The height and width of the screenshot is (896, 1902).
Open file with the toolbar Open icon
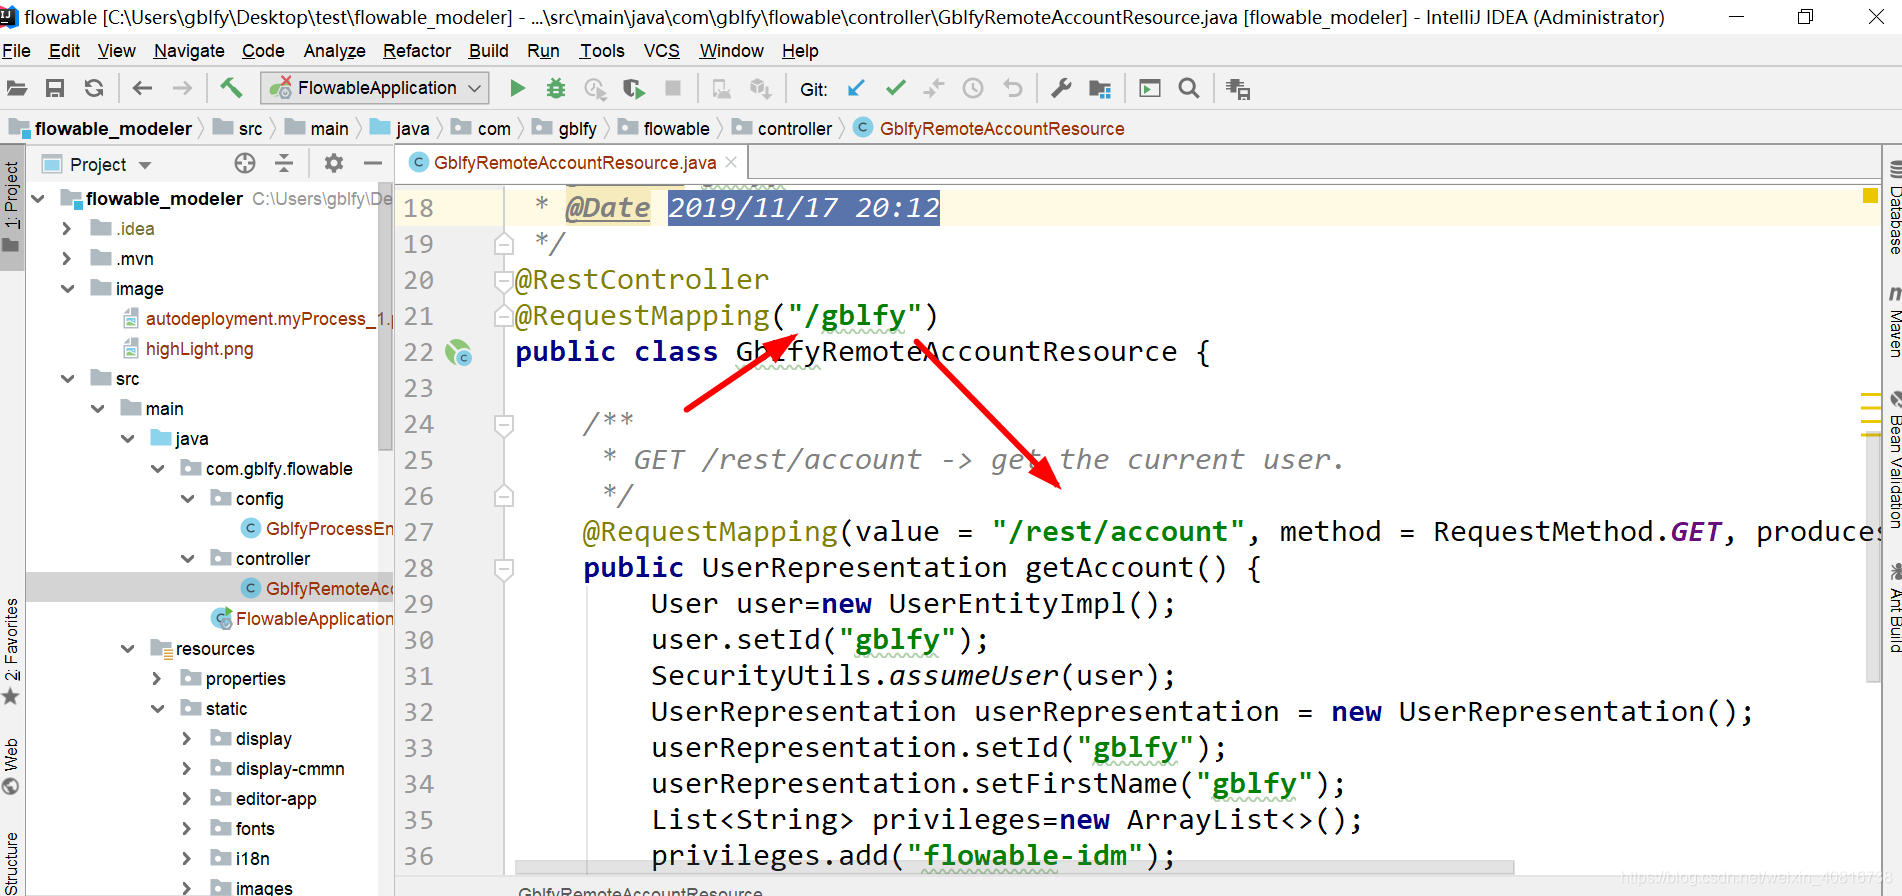click(17, 89)
